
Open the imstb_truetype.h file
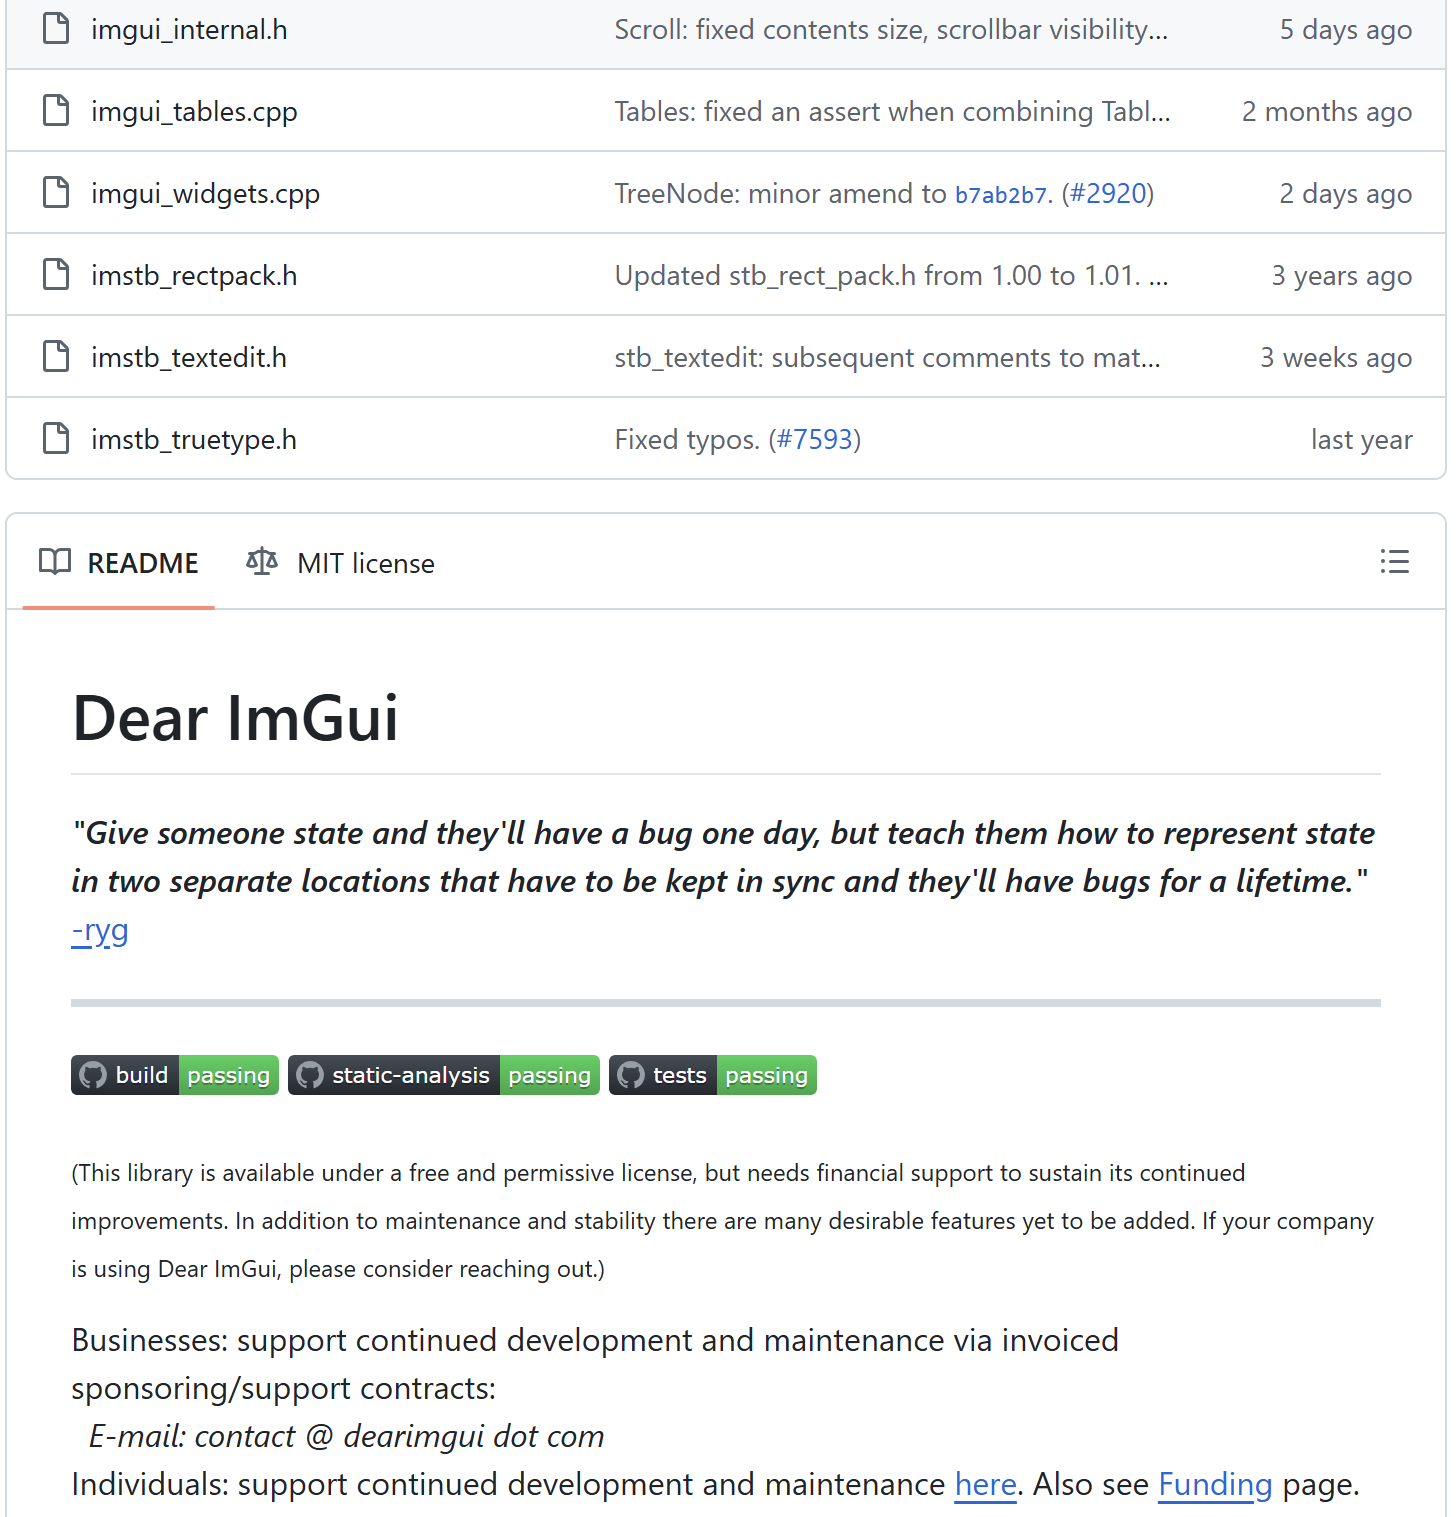[194, 440]
